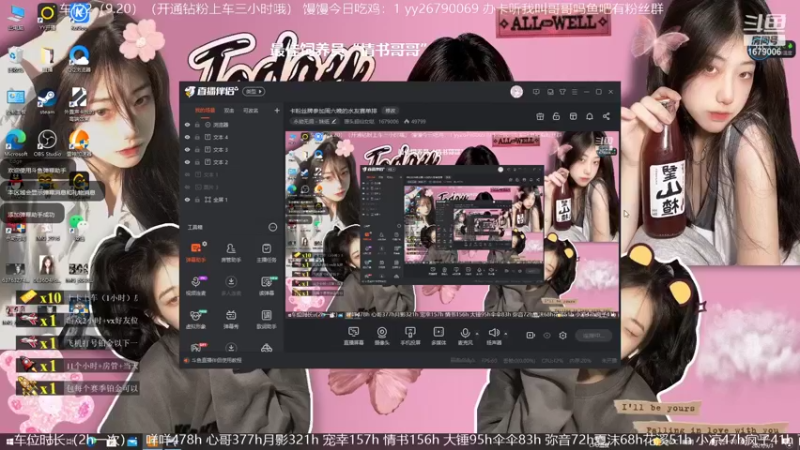Toggle the preview eye icon in bottom toolbar
This screenshot has width=800, height=450.
click(546, 335)
